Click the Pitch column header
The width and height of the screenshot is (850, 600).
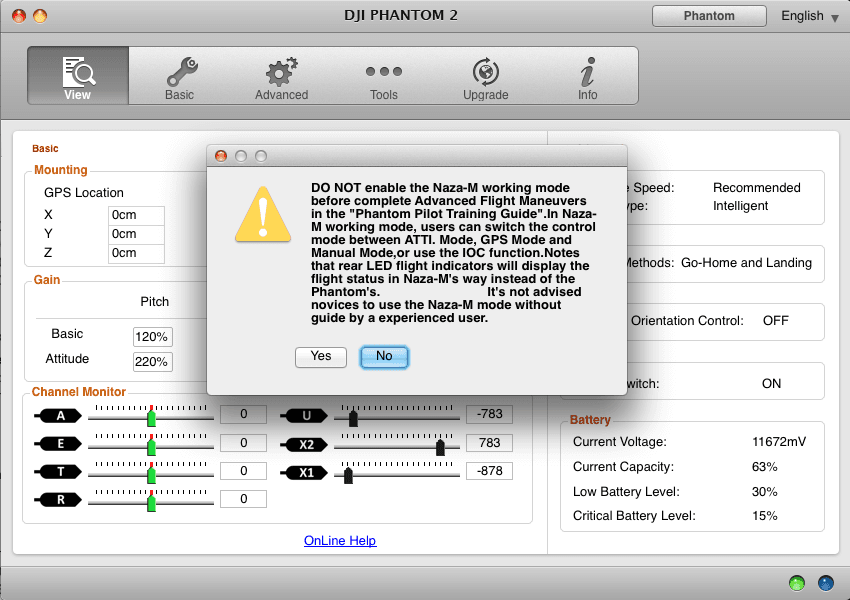pos(154,302)
